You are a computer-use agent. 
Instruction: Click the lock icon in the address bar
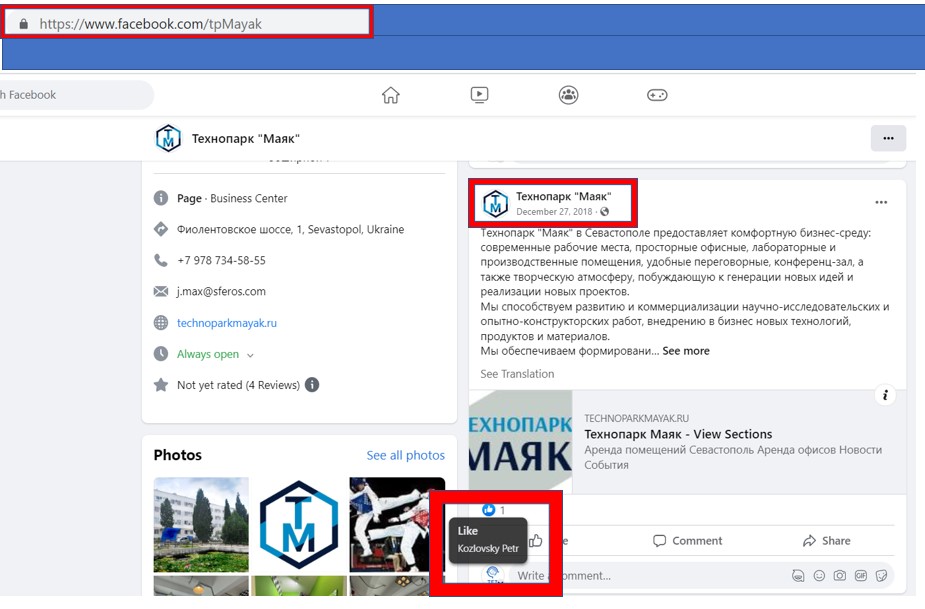(24, 24)
